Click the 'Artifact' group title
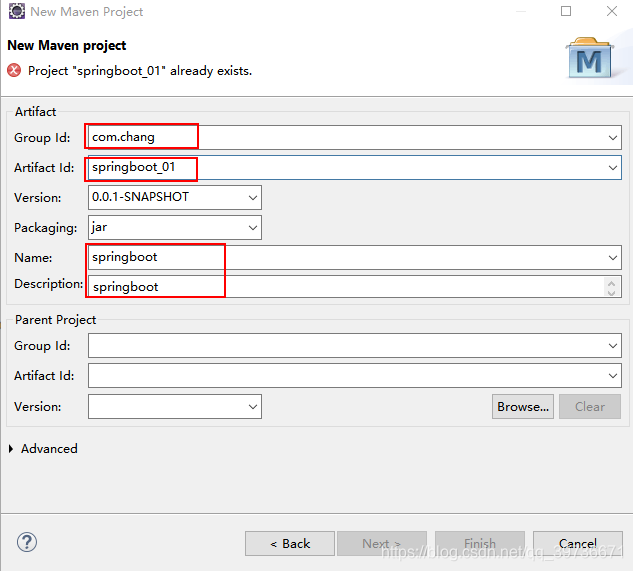The height and width of the screenshot is (571, 633). coord(35,112)
